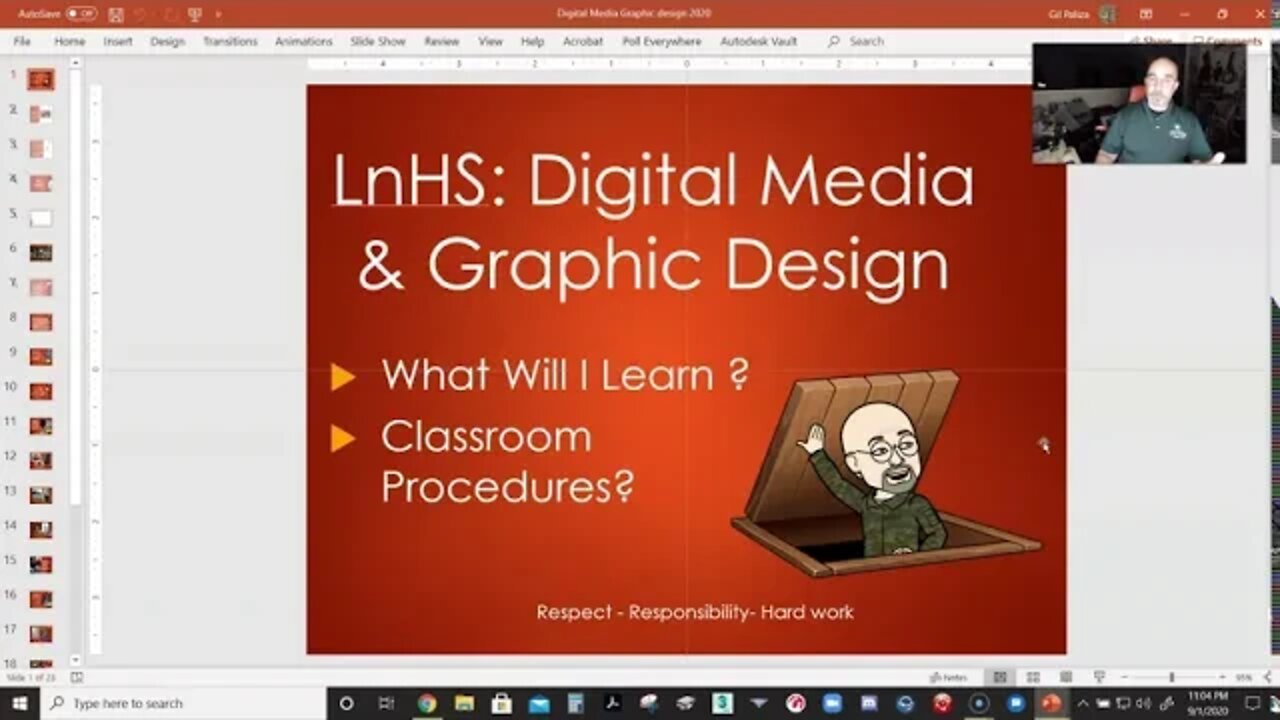The width and height of the screenshot is (1280, 720).
Task: Select slide 16 thumbnail
Action: (x=41, y=598)
